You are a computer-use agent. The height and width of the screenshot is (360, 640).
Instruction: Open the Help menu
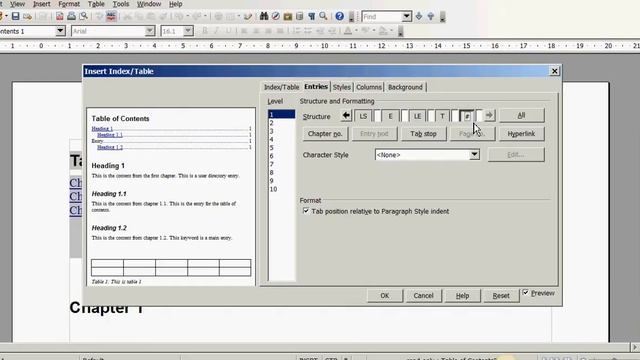pos(176,4)
